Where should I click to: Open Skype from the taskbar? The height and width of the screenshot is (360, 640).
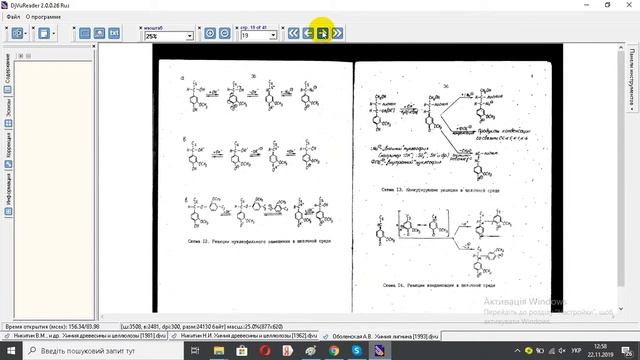357,351
